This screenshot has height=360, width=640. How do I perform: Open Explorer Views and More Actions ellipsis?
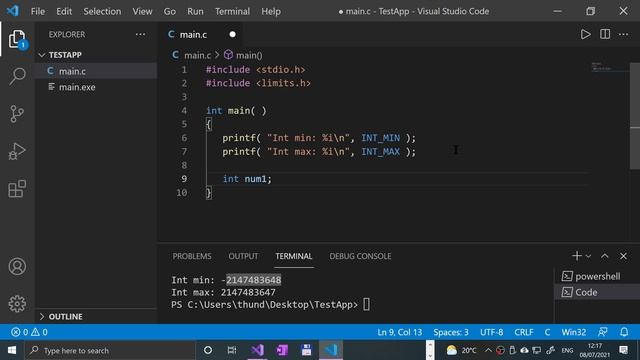pos(140,34)
